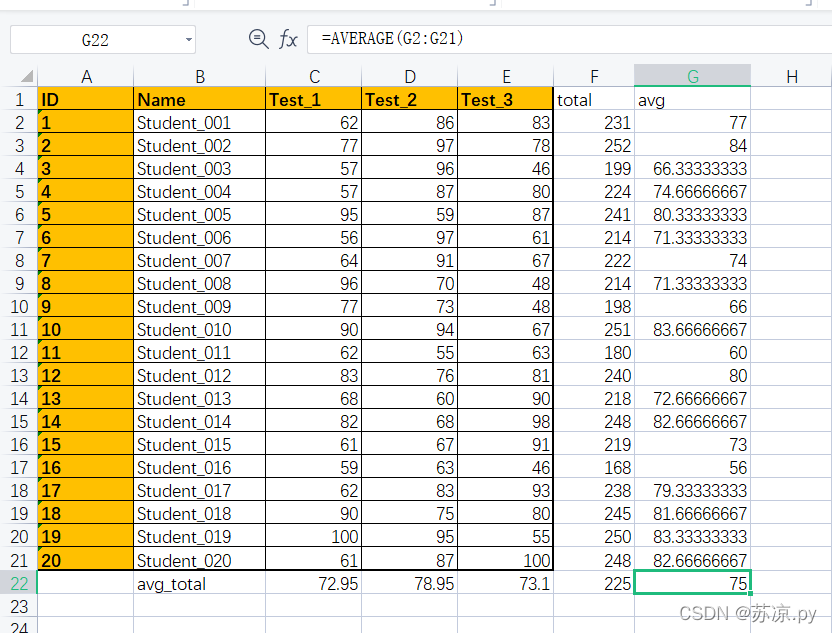Viewport: 832px width, 633px height.
Task: Click the ID header cell
Action: 85,99
